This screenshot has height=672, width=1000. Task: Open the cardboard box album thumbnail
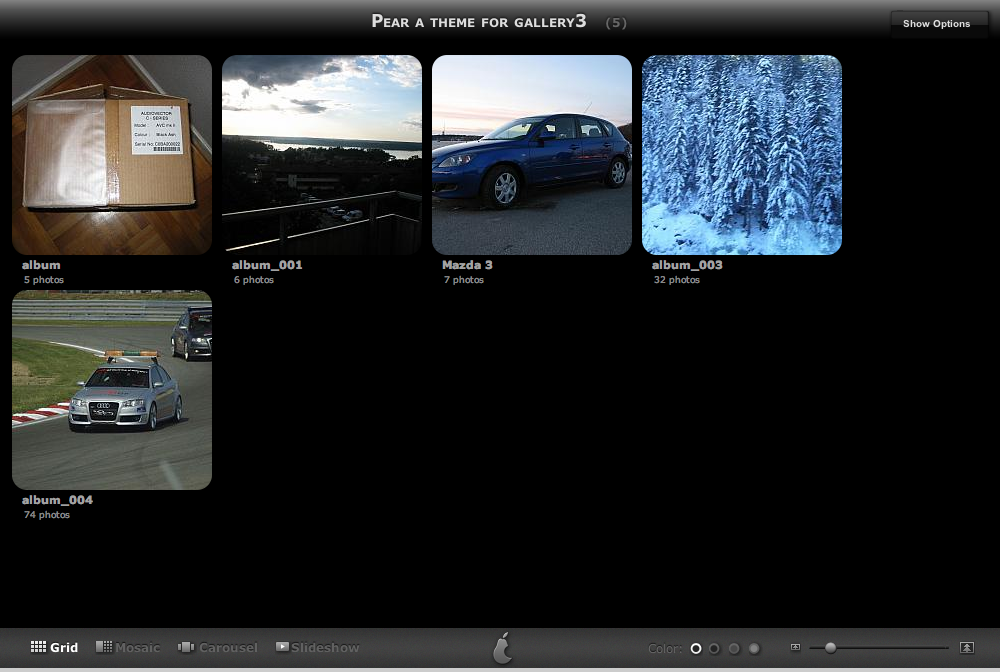click(112, 155)
